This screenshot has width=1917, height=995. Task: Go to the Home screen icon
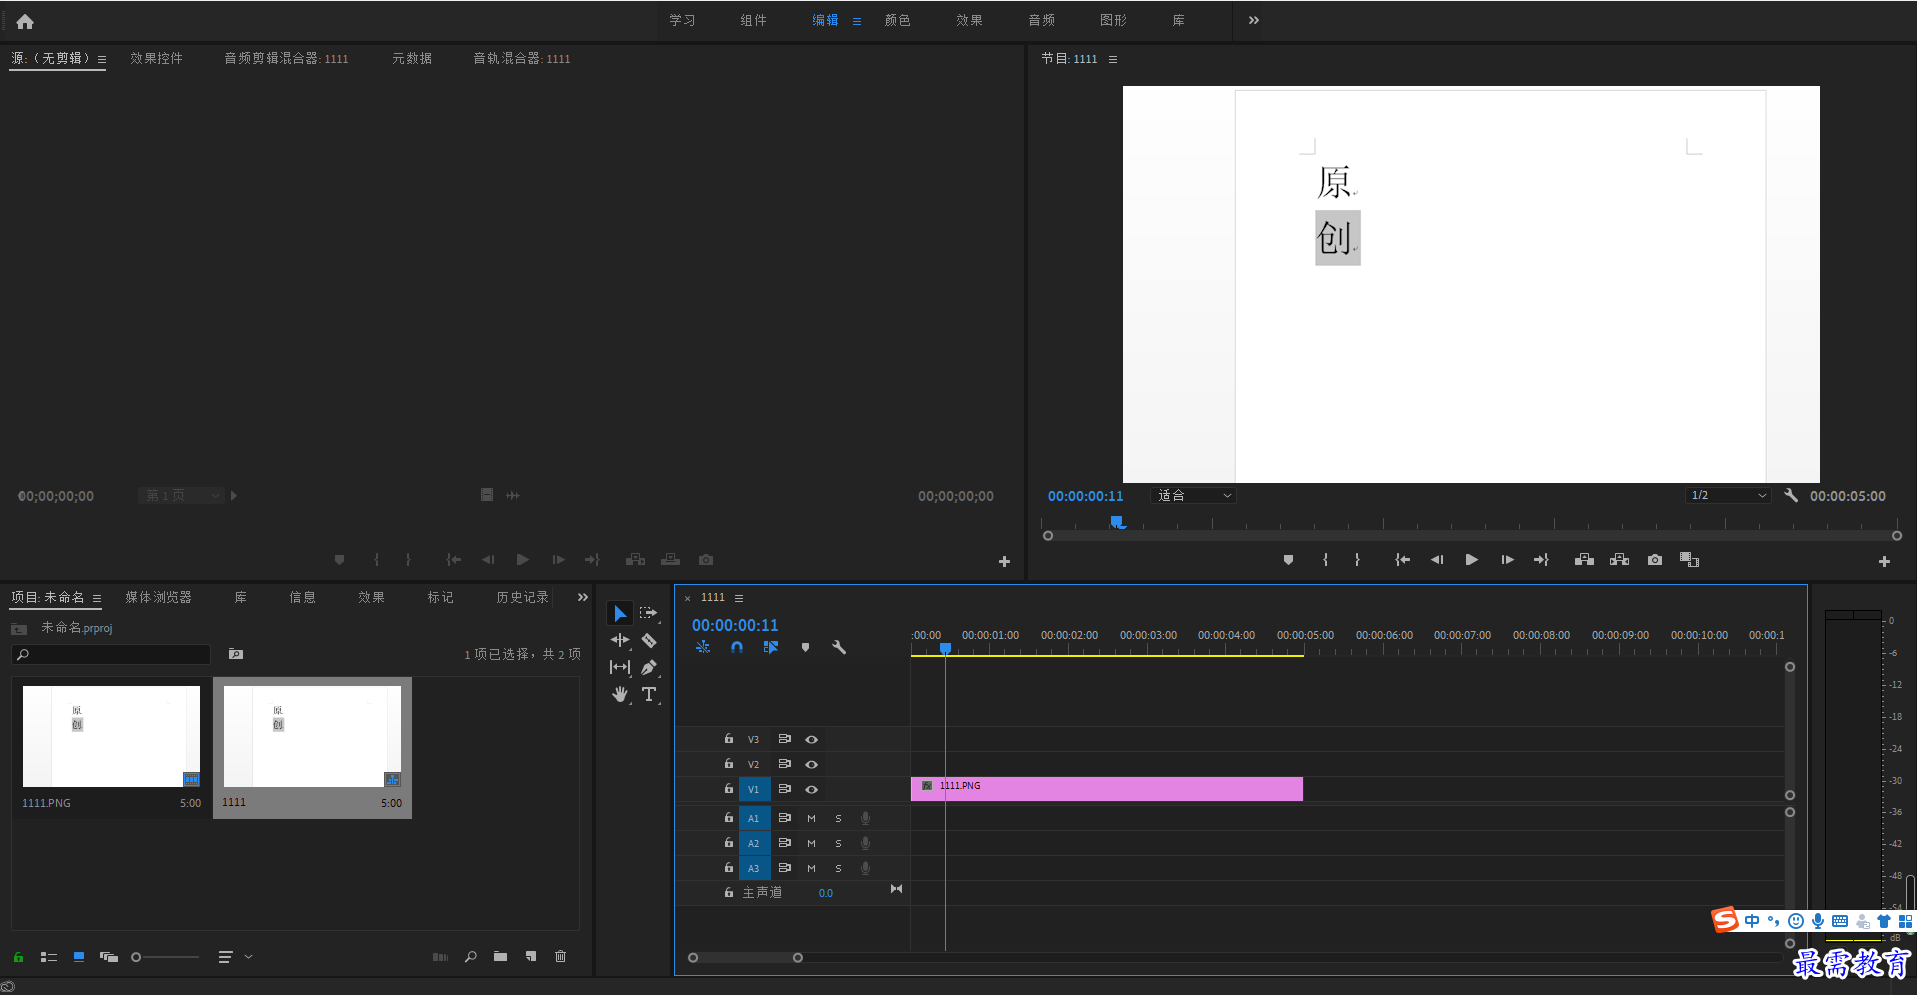click(25, 21)
